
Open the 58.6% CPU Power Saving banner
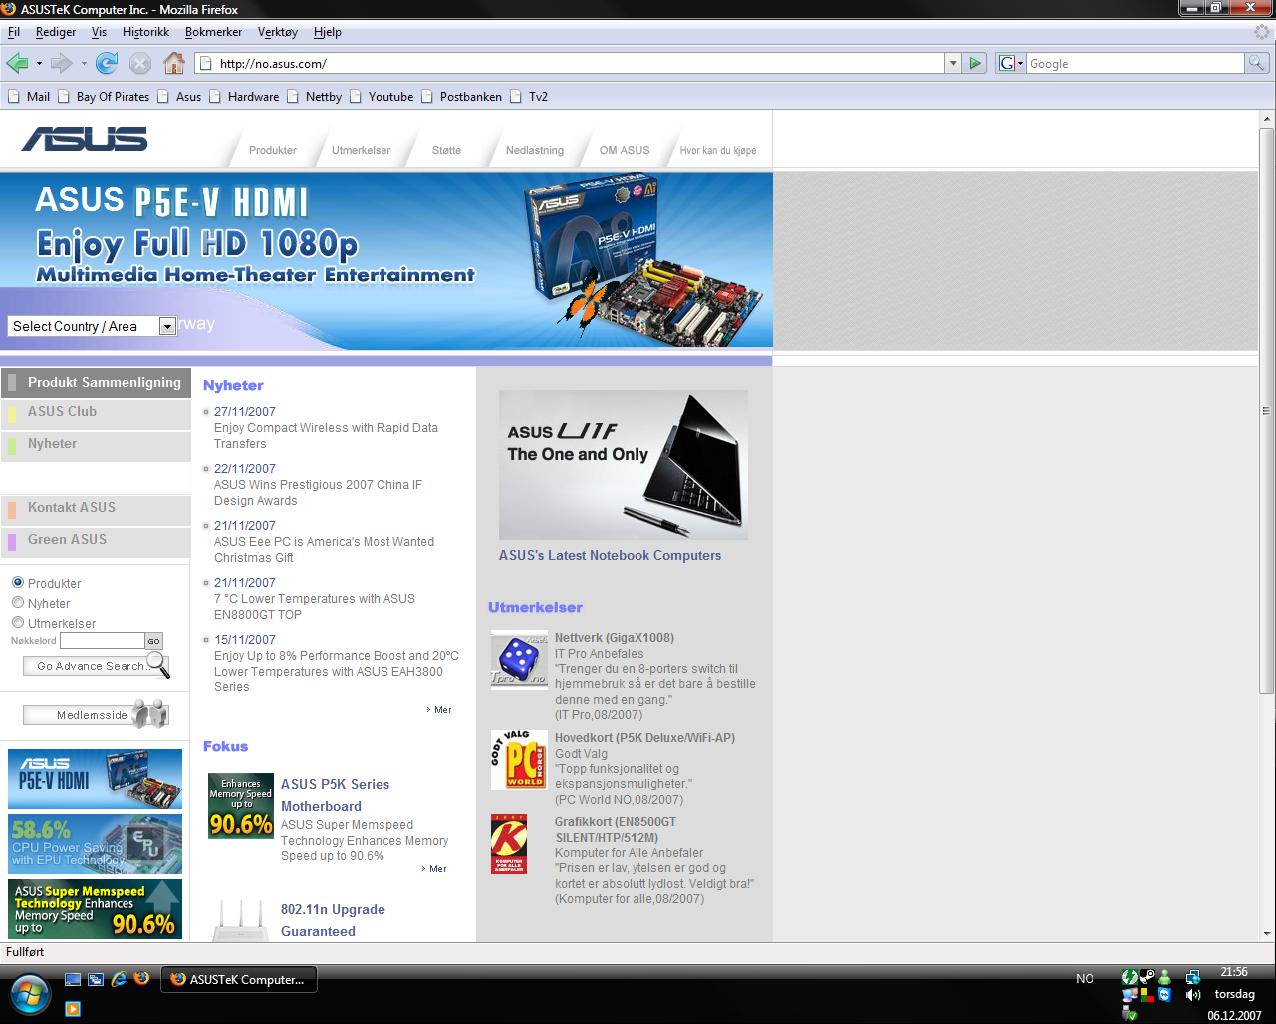click(x=95, y=844)
